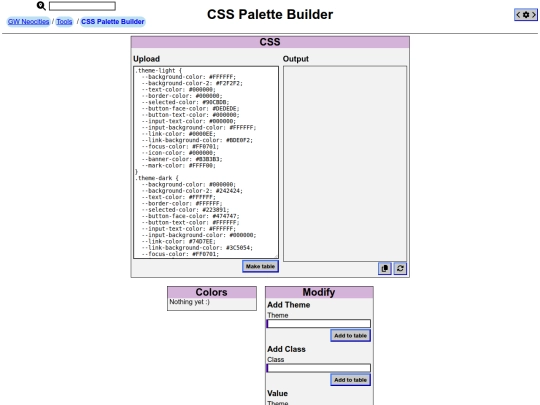Click the Make table button
Screen dimensions: 540x405
[260, 266]
